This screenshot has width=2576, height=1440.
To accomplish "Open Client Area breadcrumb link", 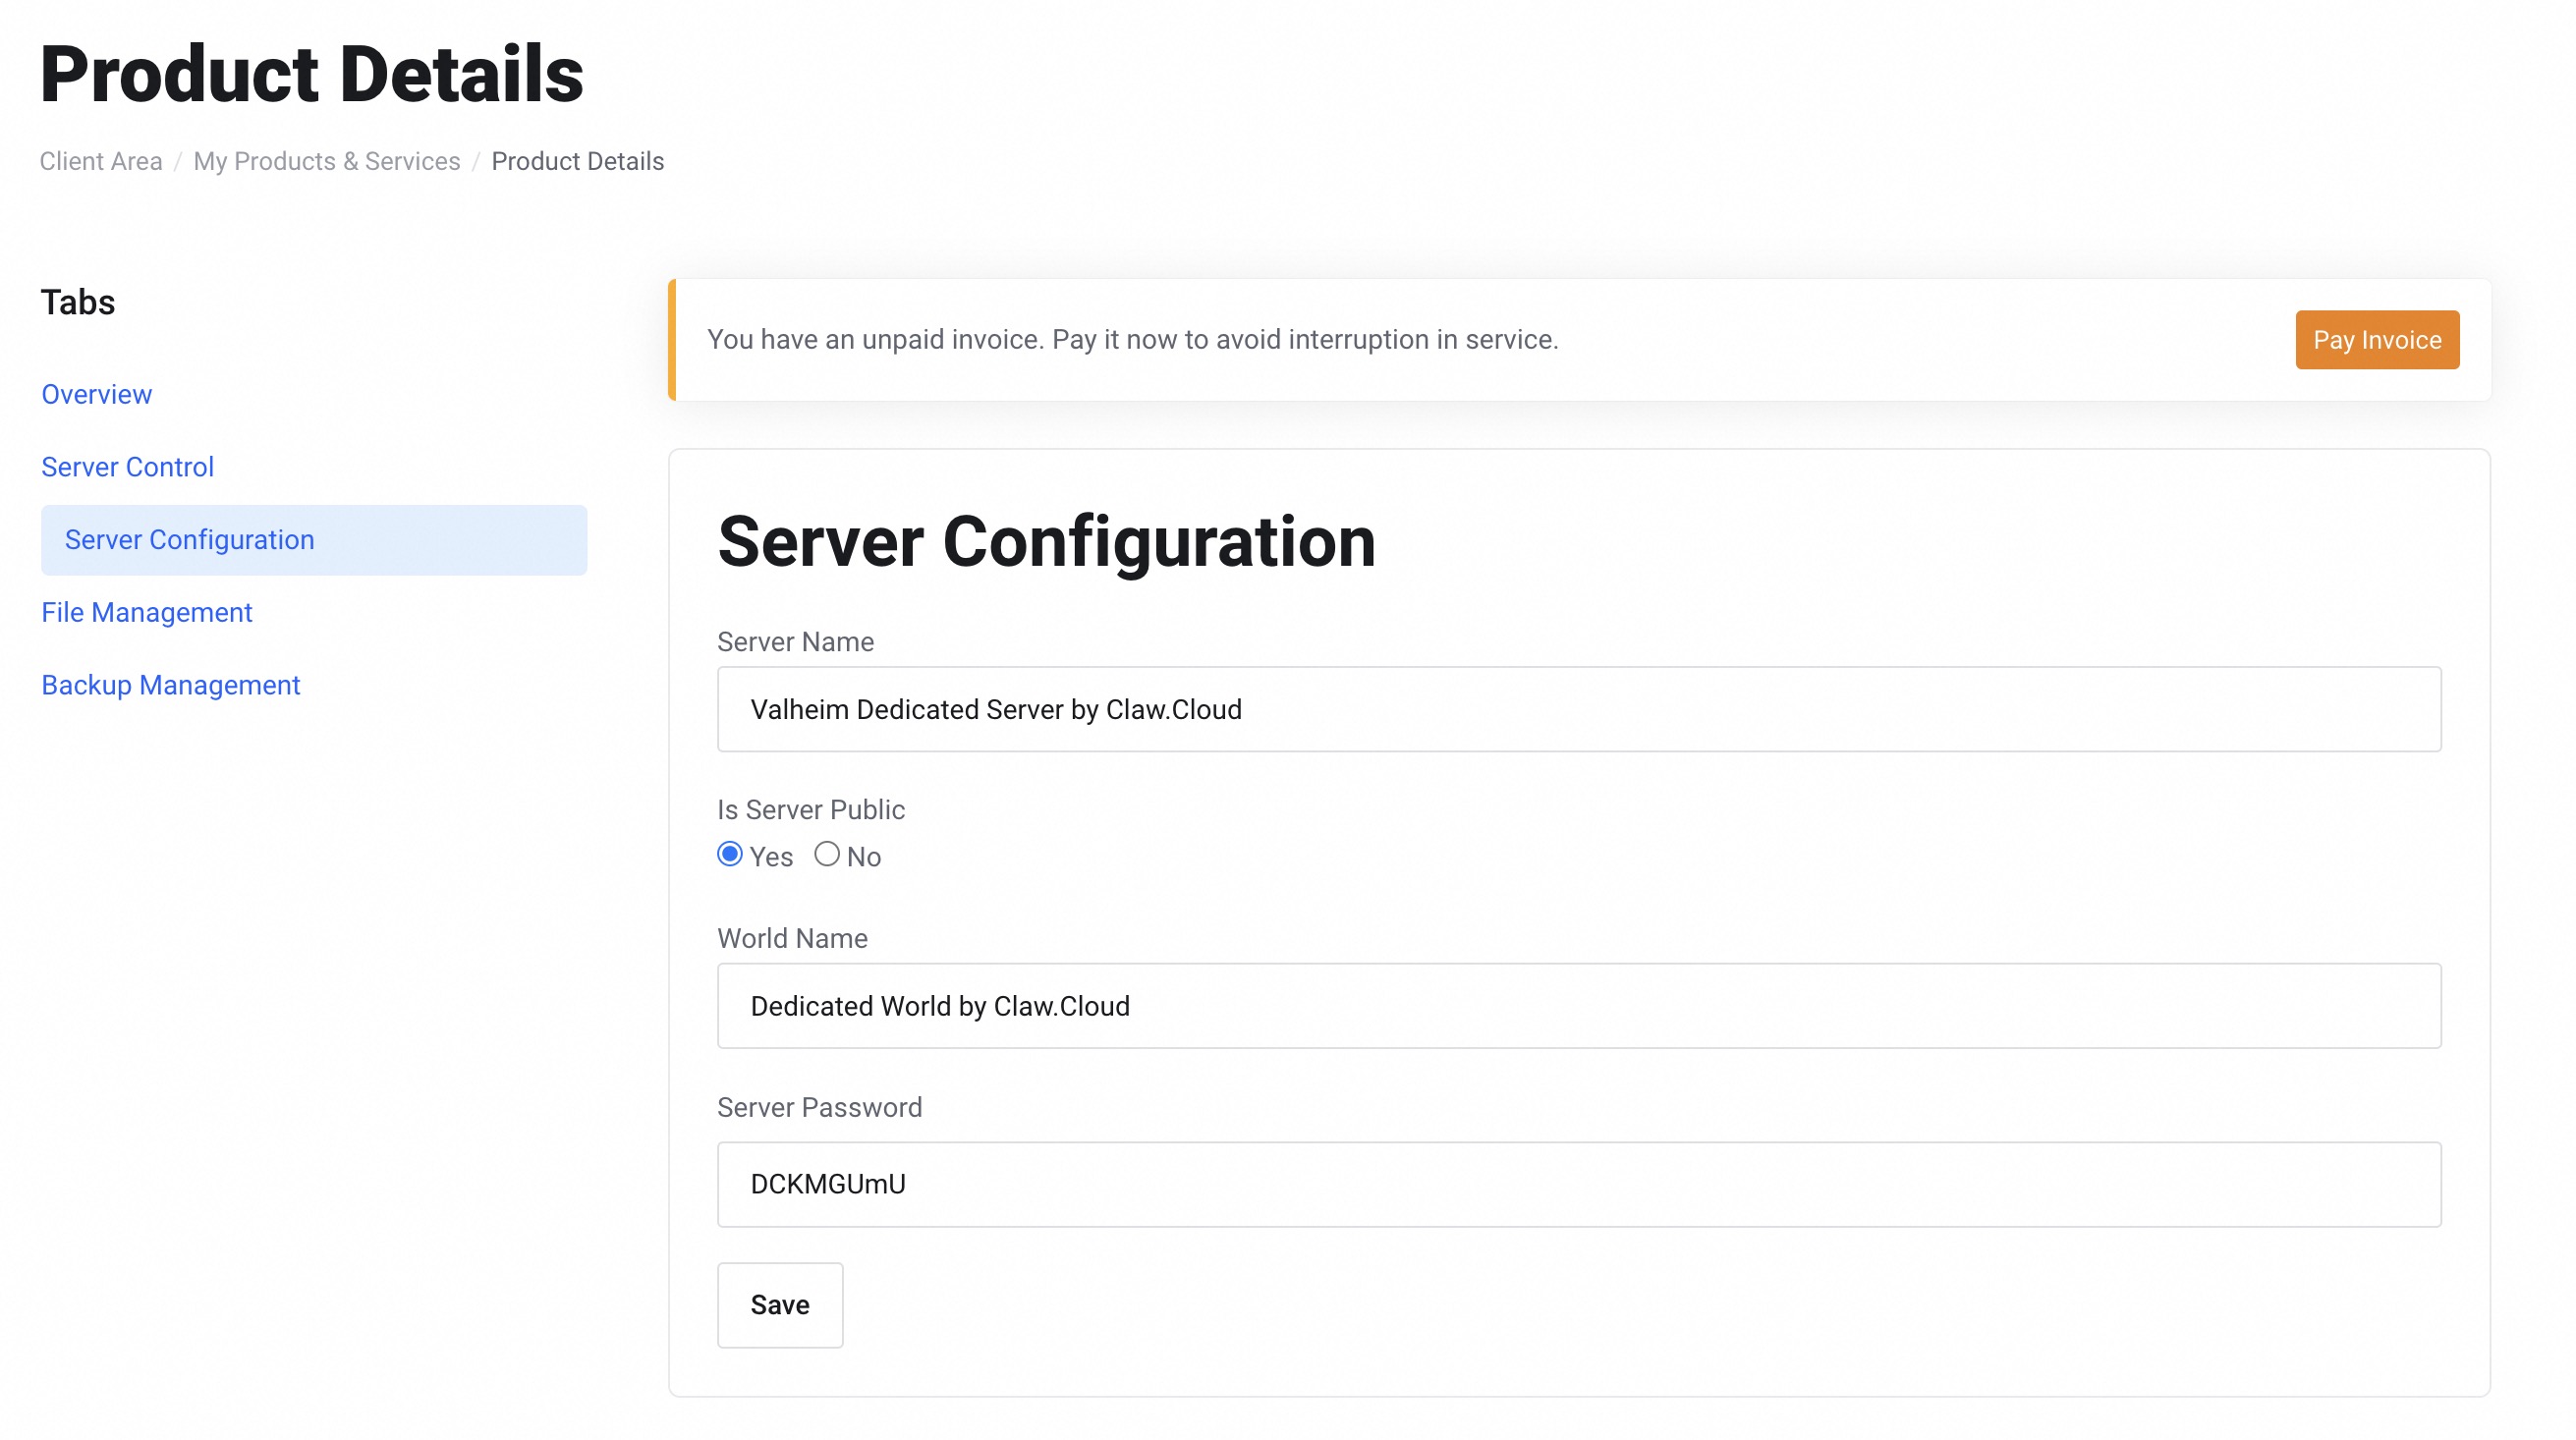I will point(101,161).
